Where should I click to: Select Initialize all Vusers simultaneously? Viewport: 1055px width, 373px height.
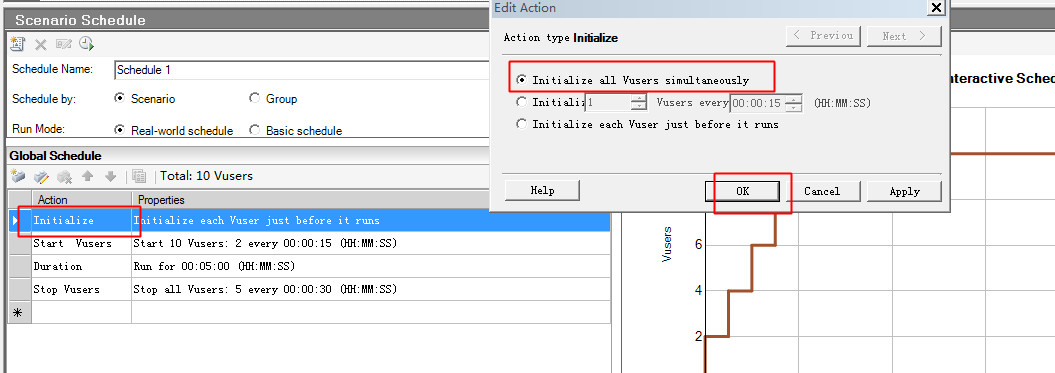pyautogui.click(x=521, y=80)
